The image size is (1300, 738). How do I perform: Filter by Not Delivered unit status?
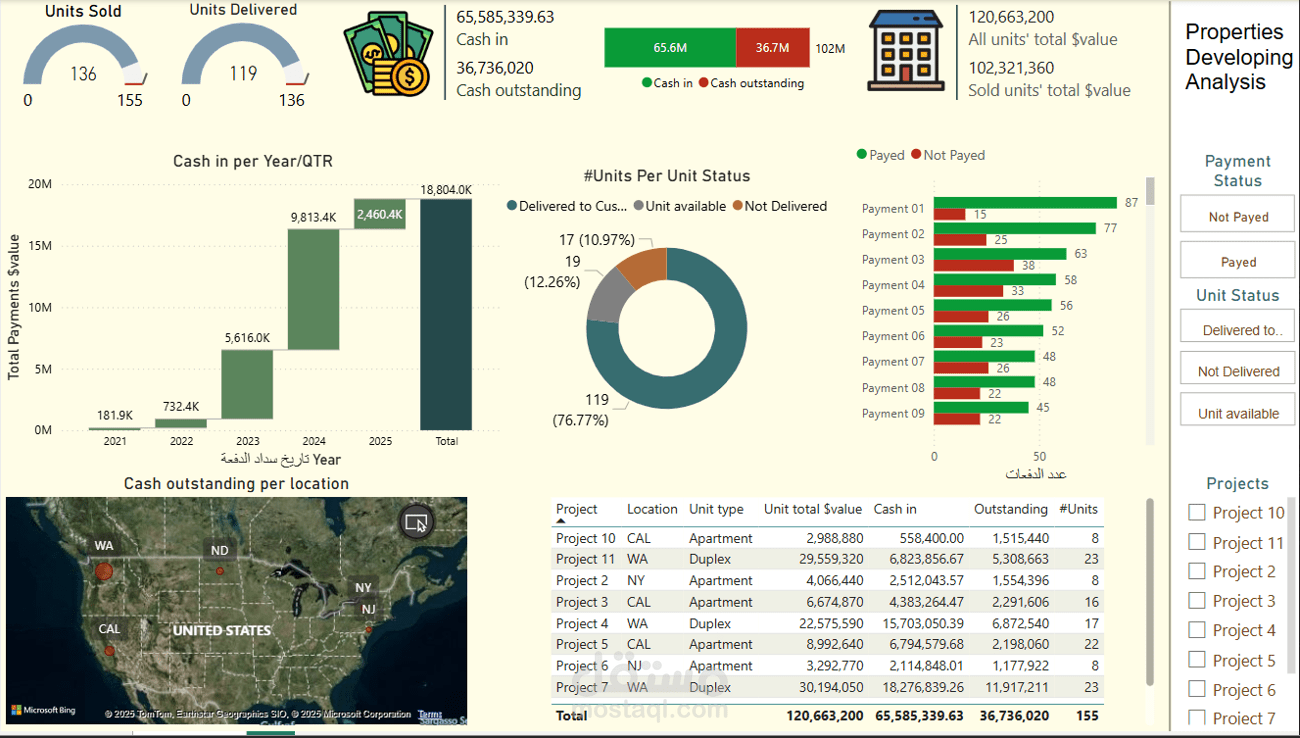point(1238,370)
